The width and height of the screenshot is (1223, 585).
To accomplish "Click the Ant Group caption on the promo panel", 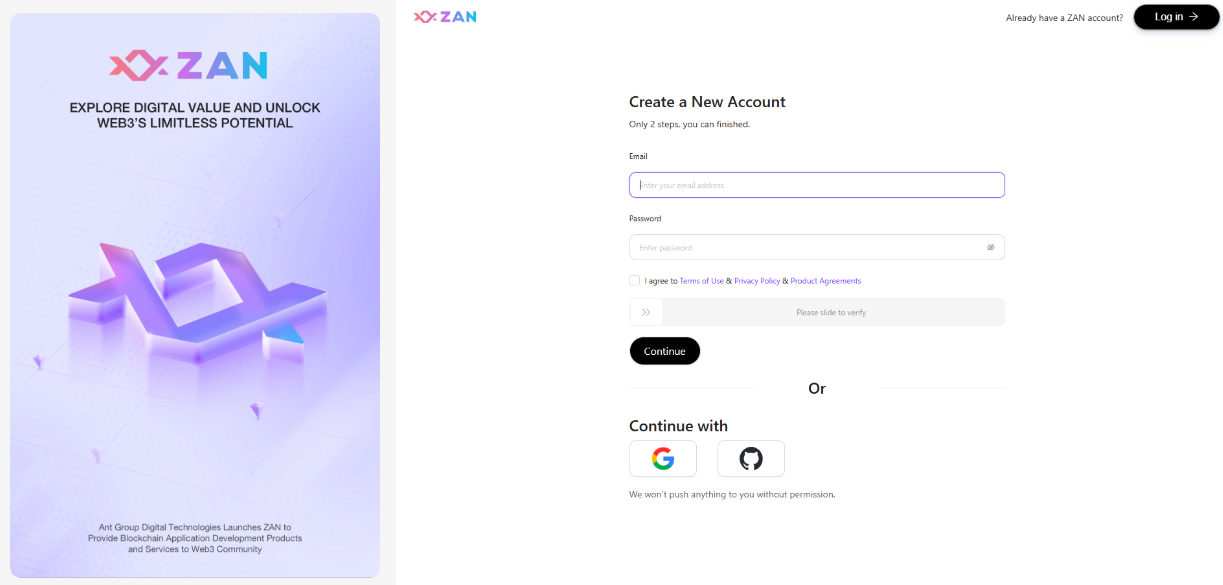I will pos(195,538).
